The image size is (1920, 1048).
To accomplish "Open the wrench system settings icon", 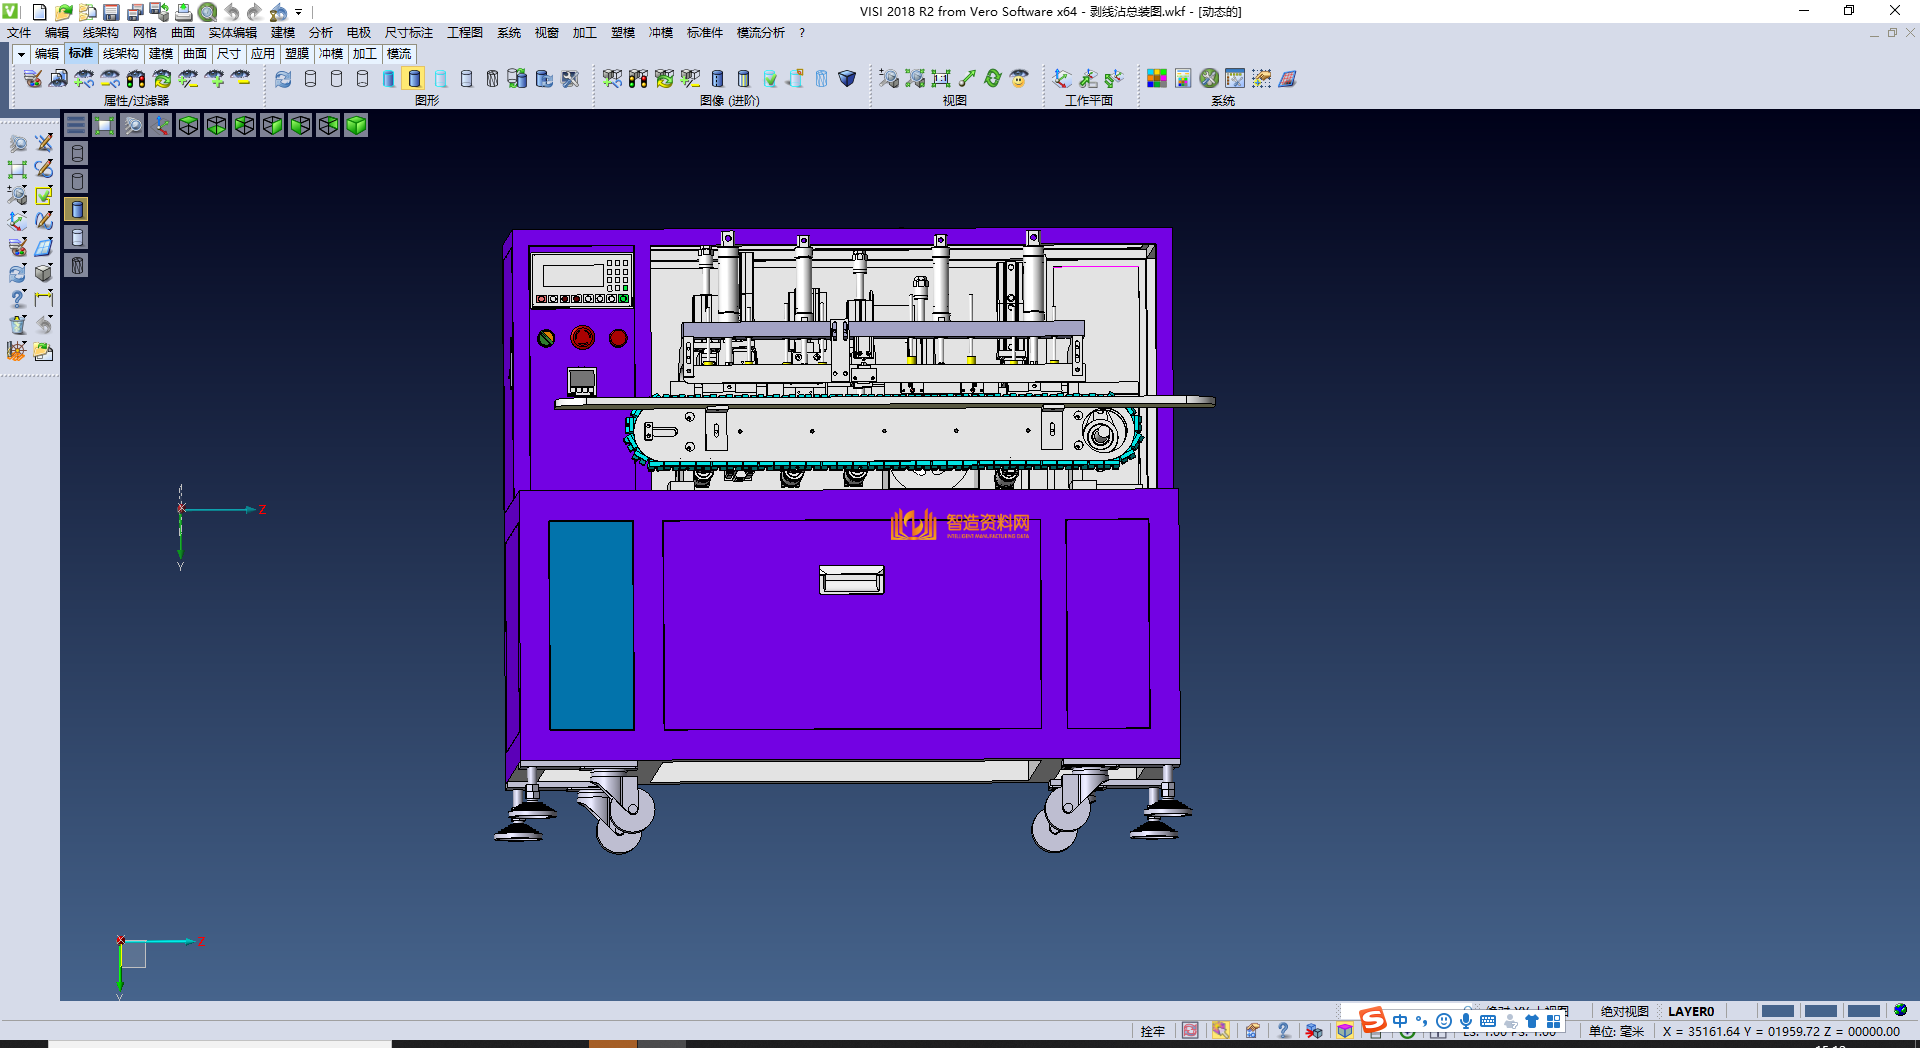I will tap(1209, 78).
